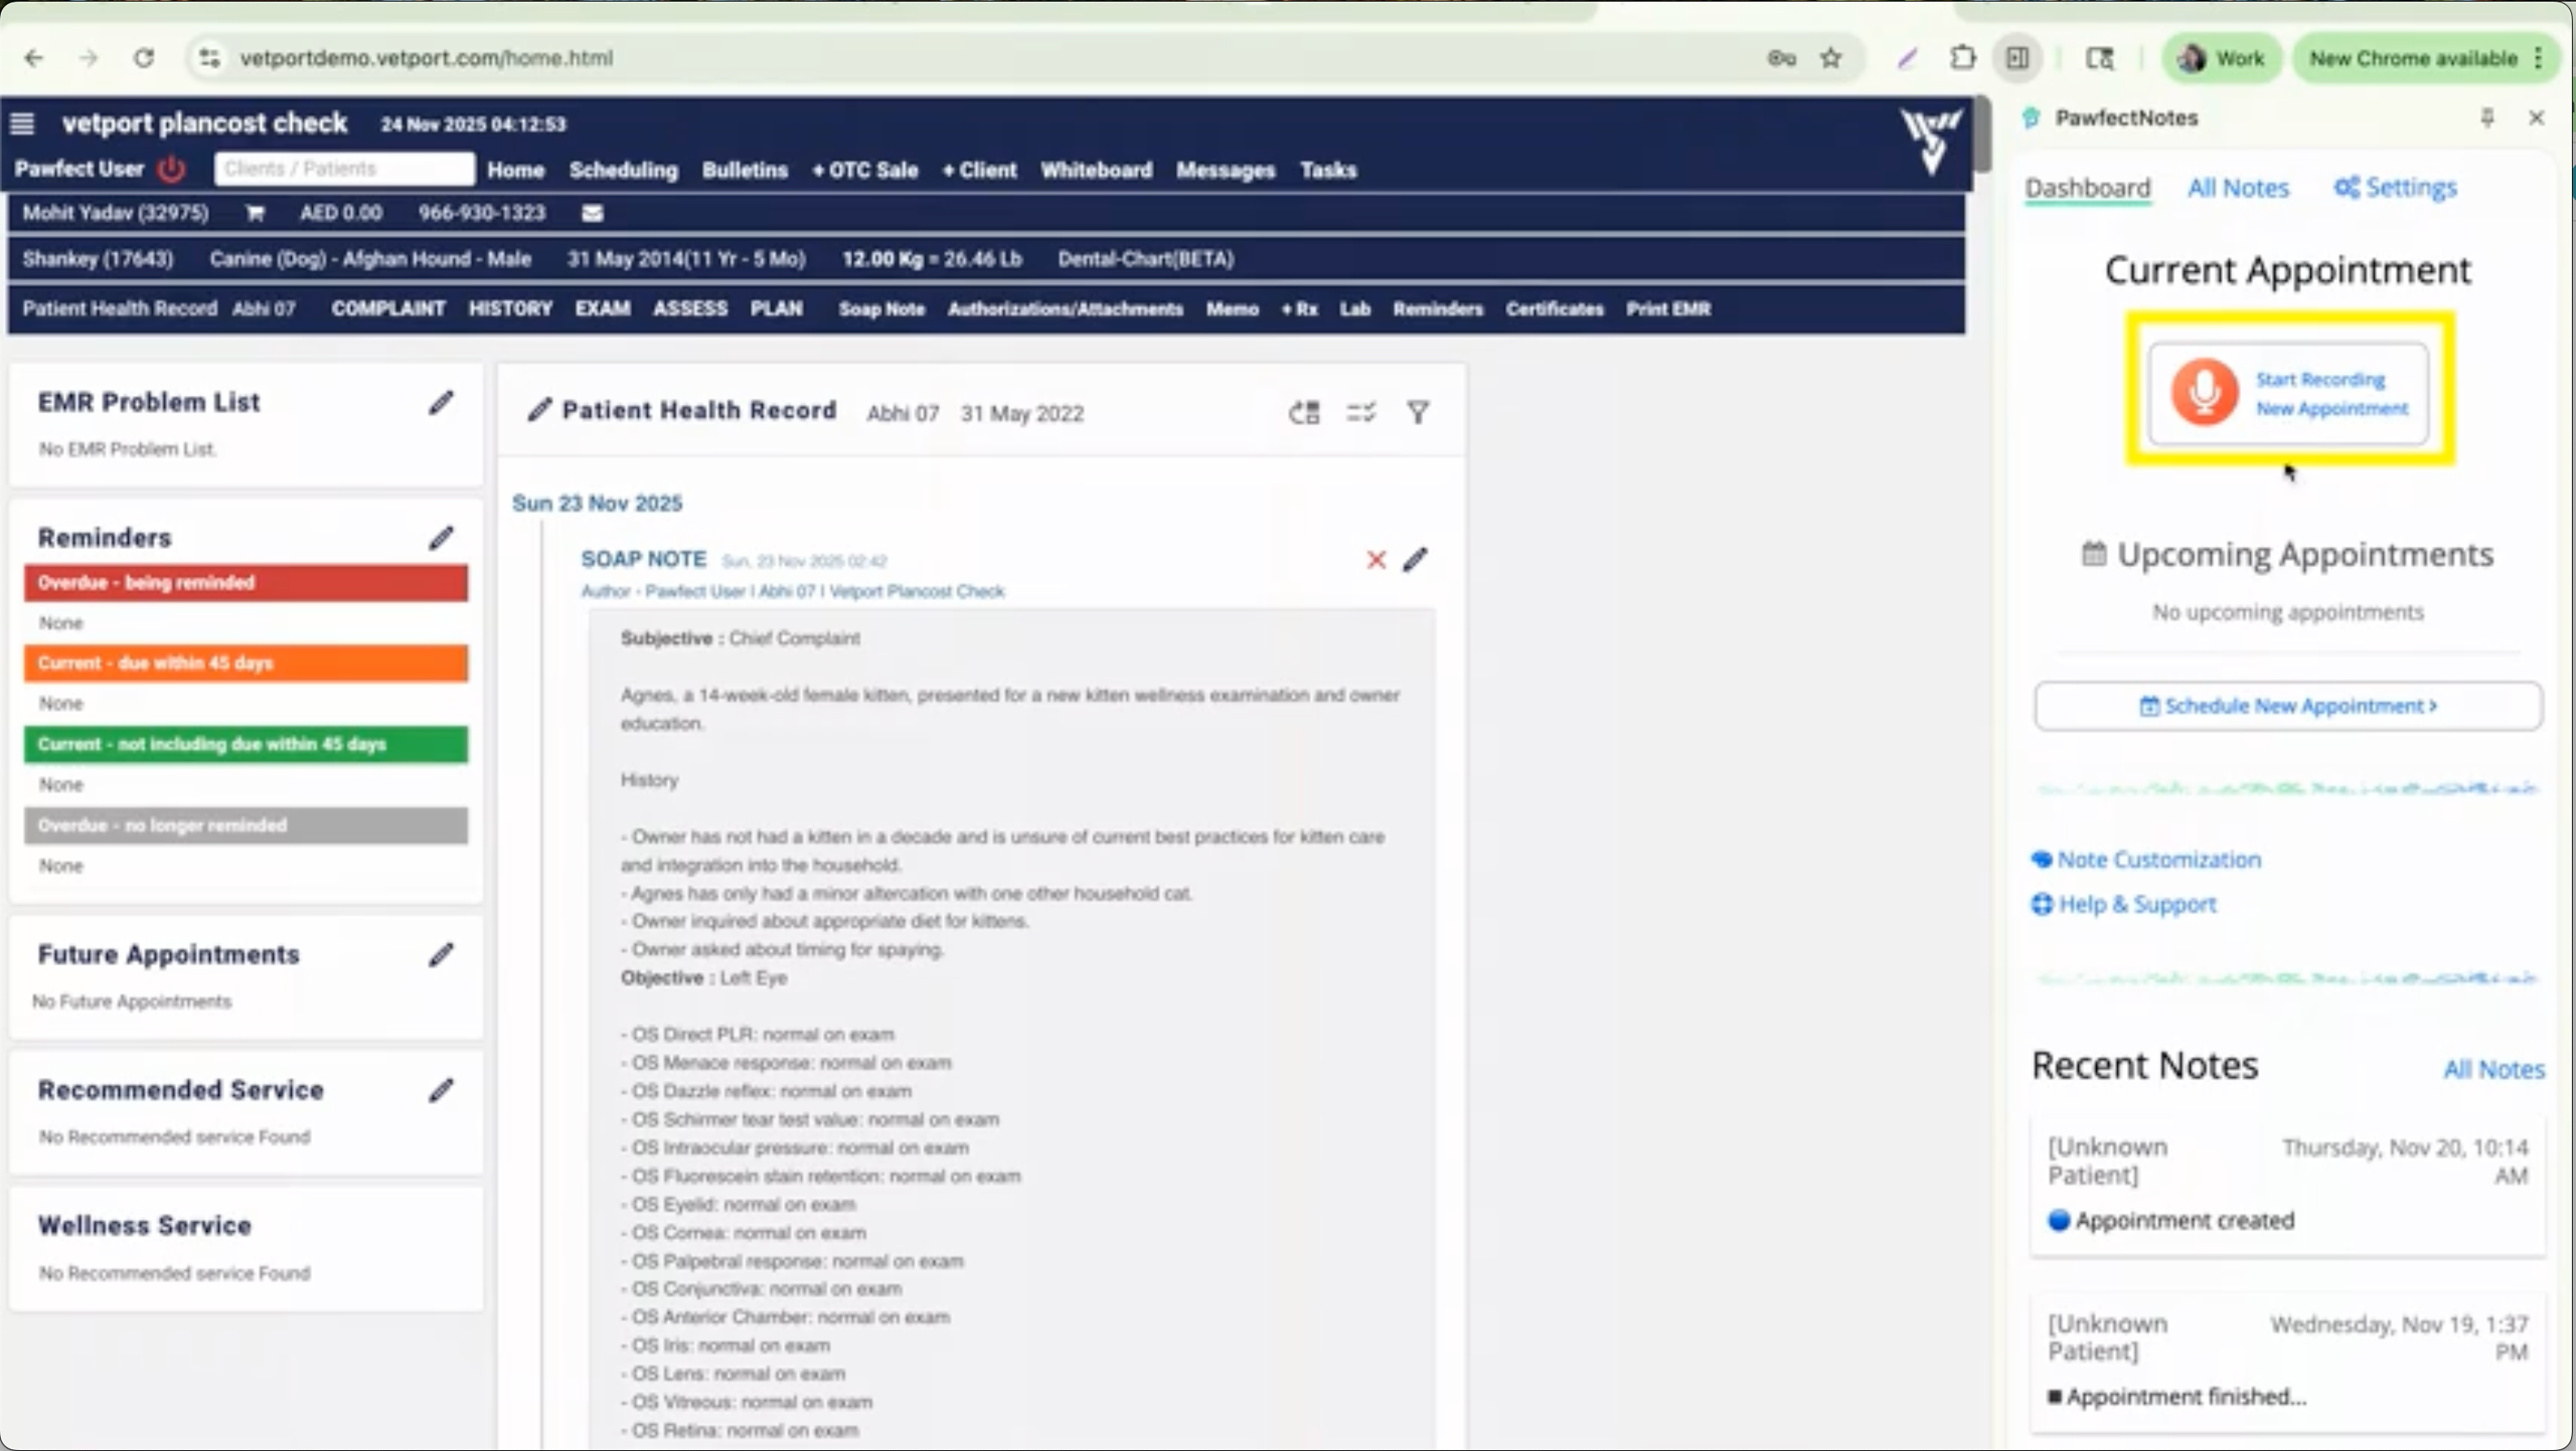Click the list view icon beside the date 31 May 2022
The image size is (2576, 1451).
[x=1304, y=412]
